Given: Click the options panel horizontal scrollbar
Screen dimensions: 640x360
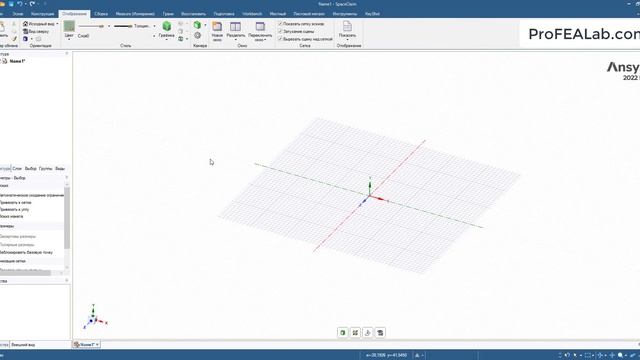Looking at the screenshot, I should tap(25, 273).
